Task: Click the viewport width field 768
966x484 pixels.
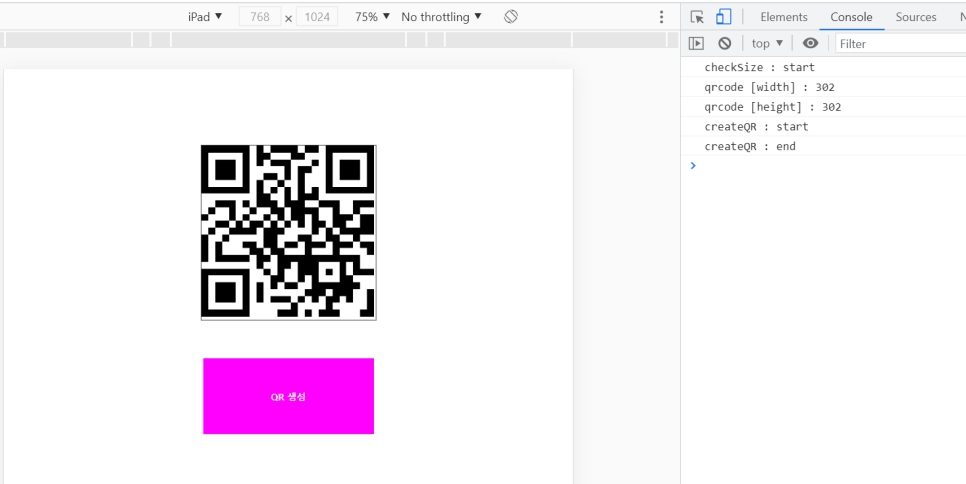Action: (x=260, y=17)
